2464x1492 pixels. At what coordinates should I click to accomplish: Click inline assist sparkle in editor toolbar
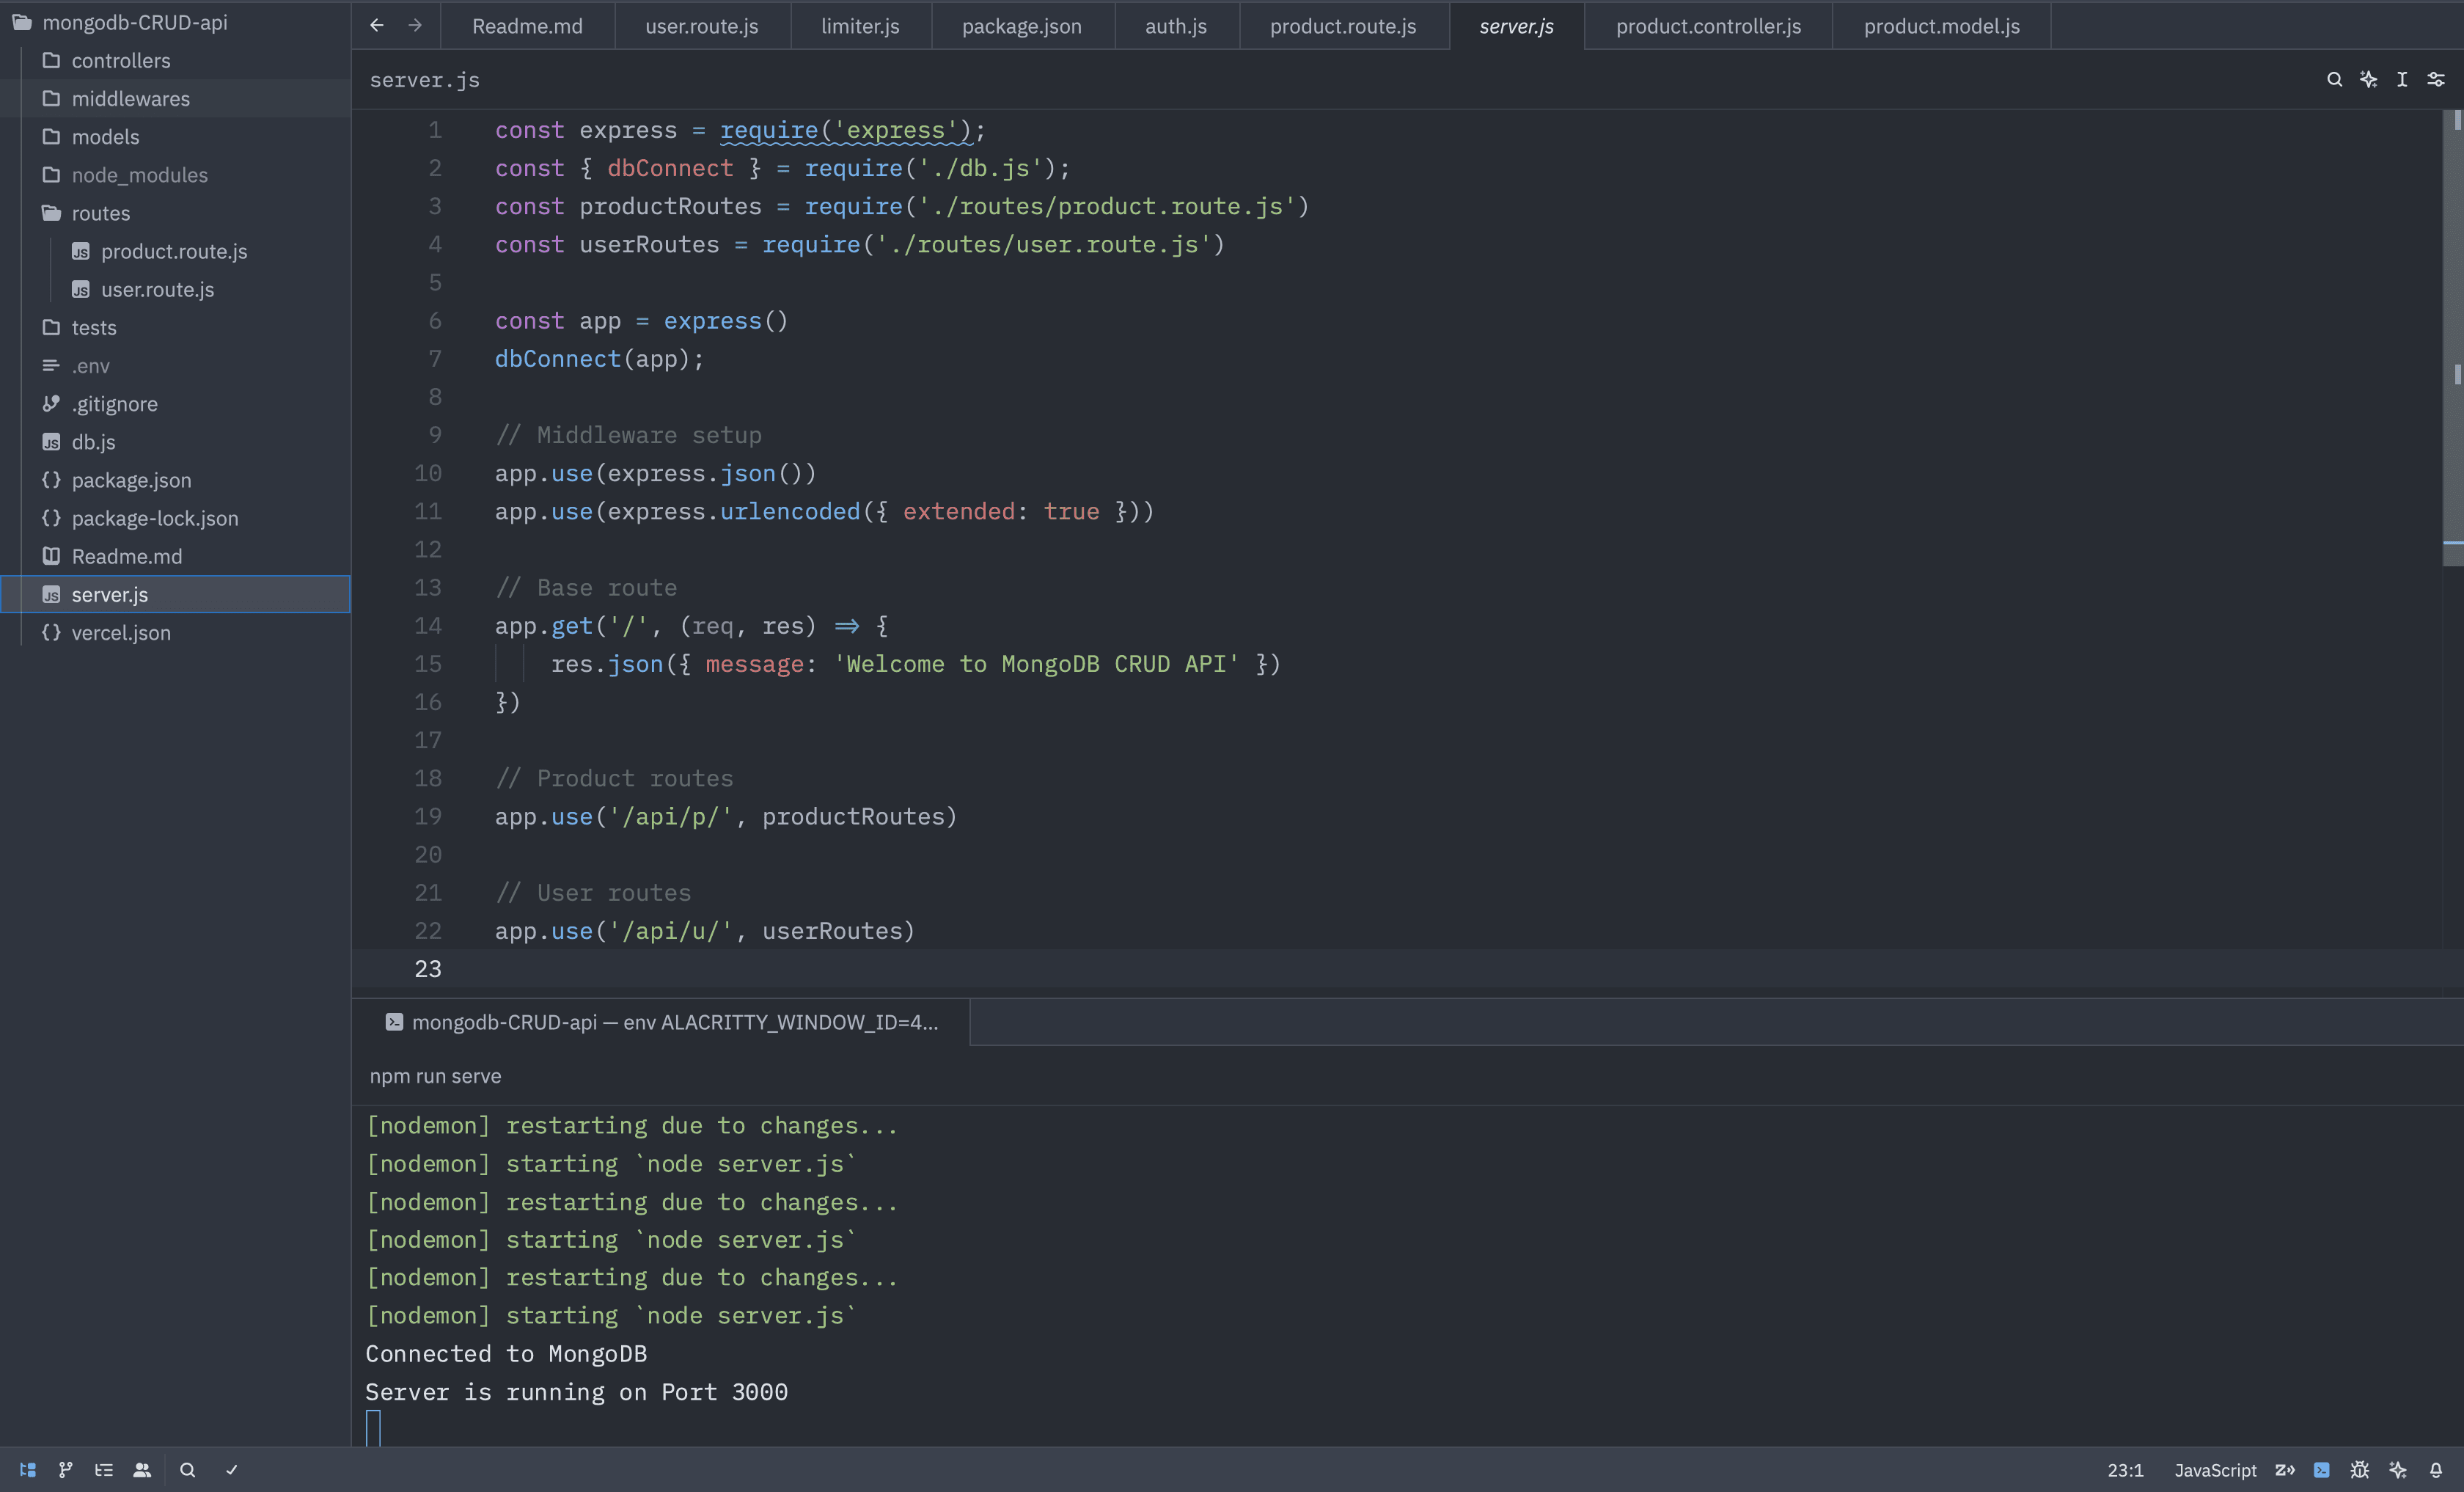coord(2368,79)
